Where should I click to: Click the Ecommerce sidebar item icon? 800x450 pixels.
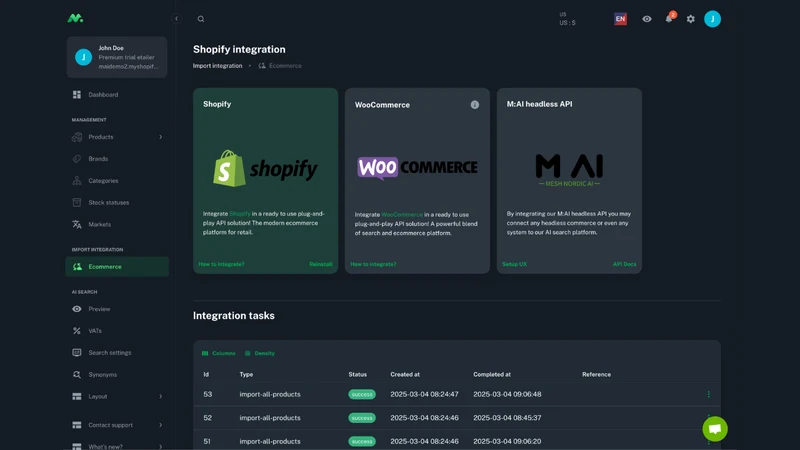[x=77, y=267]
